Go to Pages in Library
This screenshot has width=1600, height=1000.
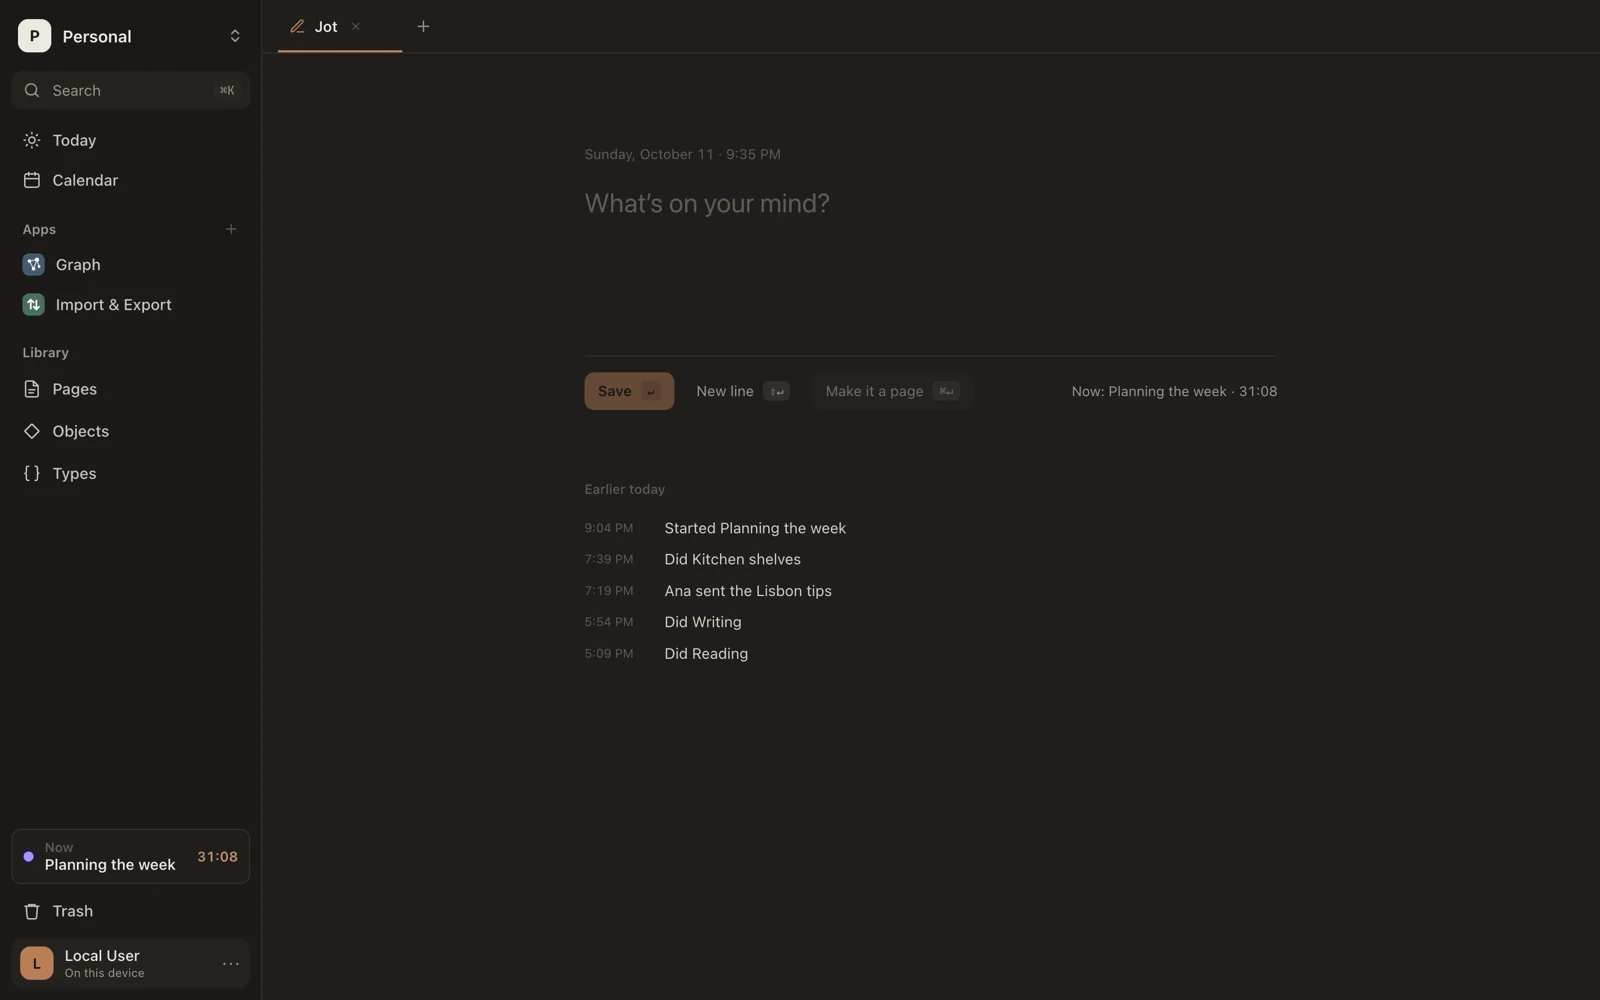point(130,389)
